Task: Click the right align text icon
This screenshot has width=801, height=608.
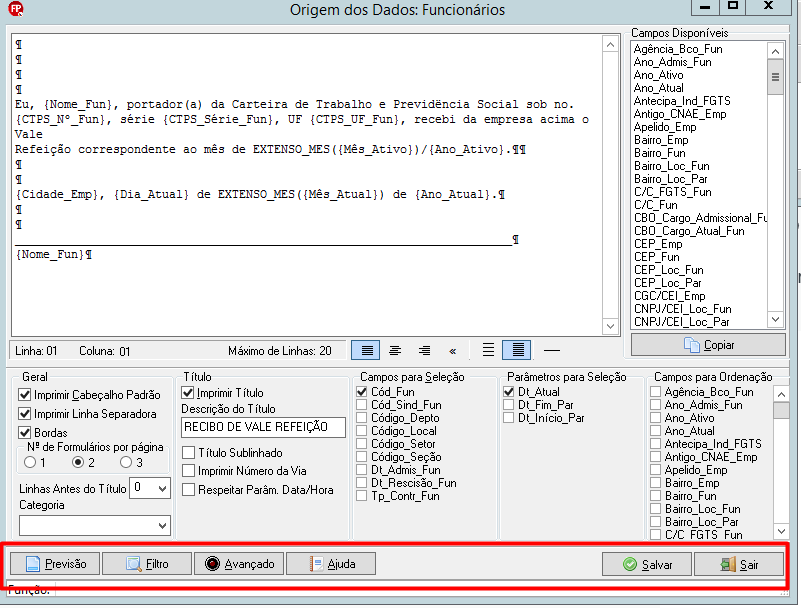Action: 424,350
